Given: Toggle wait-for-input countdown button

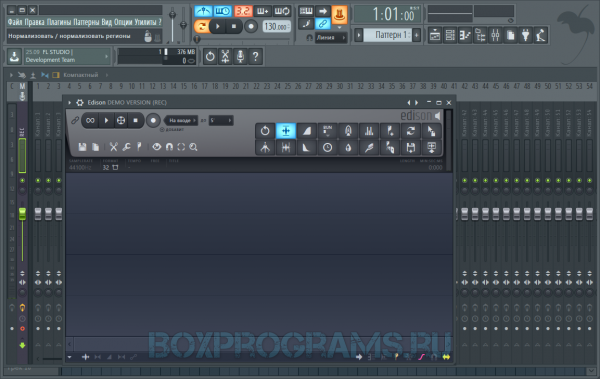Looking at the screenshot, I should click(222, 11).
